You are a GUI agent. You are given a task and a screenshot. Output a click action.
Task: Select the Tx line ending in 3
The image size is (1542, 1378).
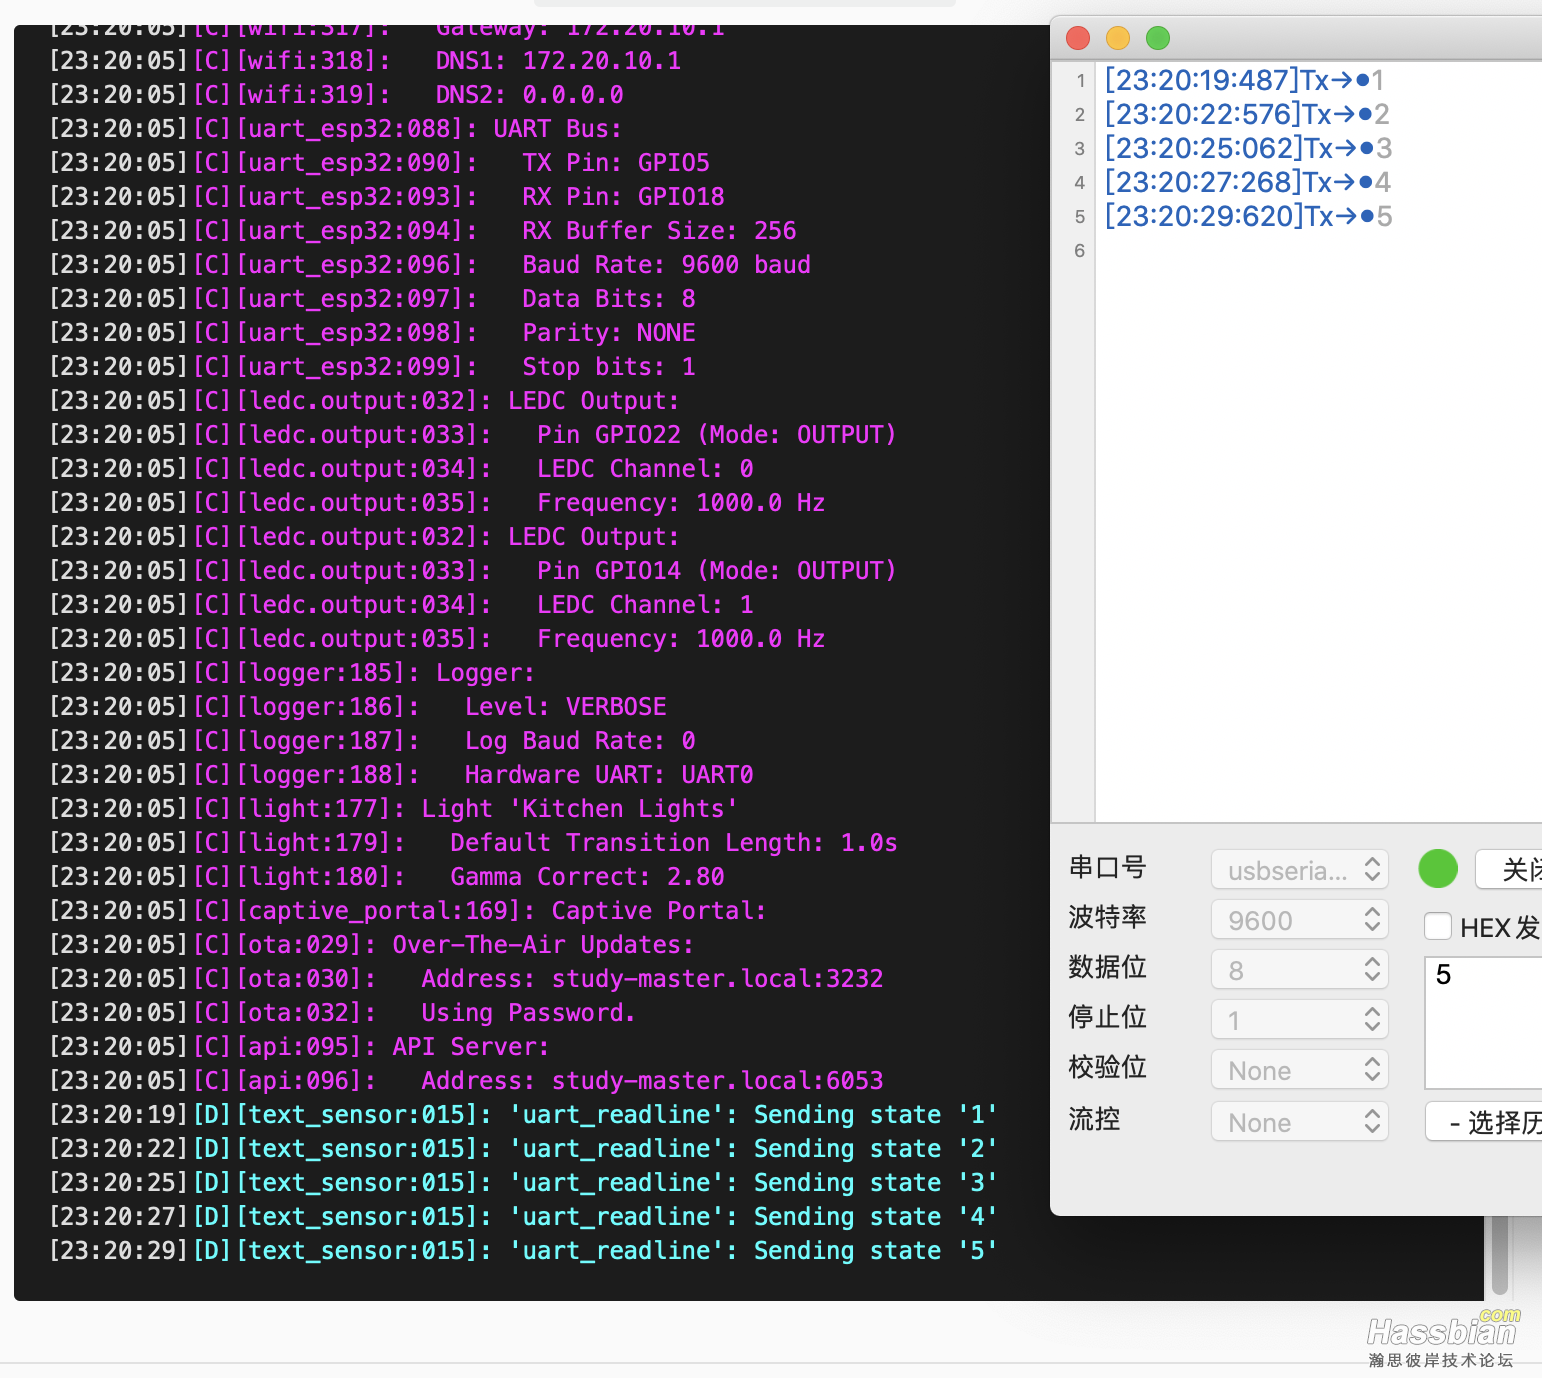(1248, 148)
